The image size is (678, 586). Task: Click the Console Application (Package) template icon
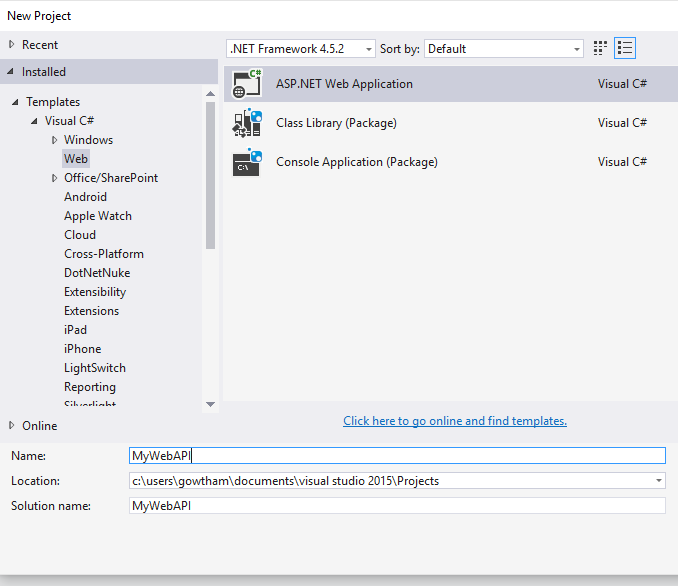tap(247, 162)
